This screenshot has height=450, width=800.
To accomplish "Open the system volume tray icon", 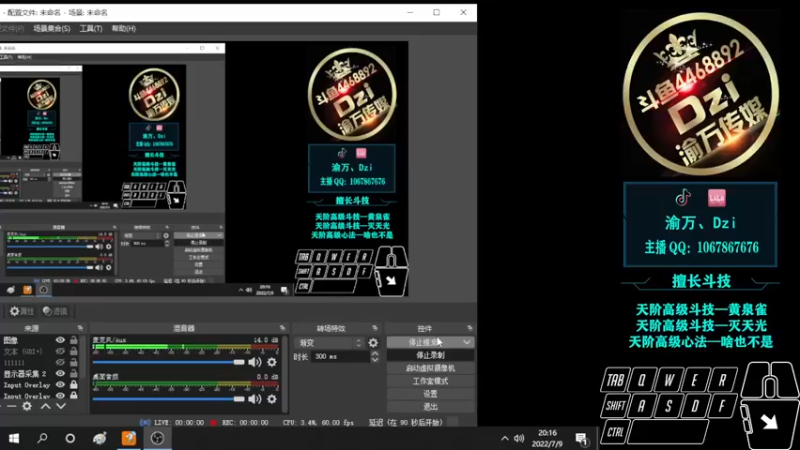I will [519, 438].
